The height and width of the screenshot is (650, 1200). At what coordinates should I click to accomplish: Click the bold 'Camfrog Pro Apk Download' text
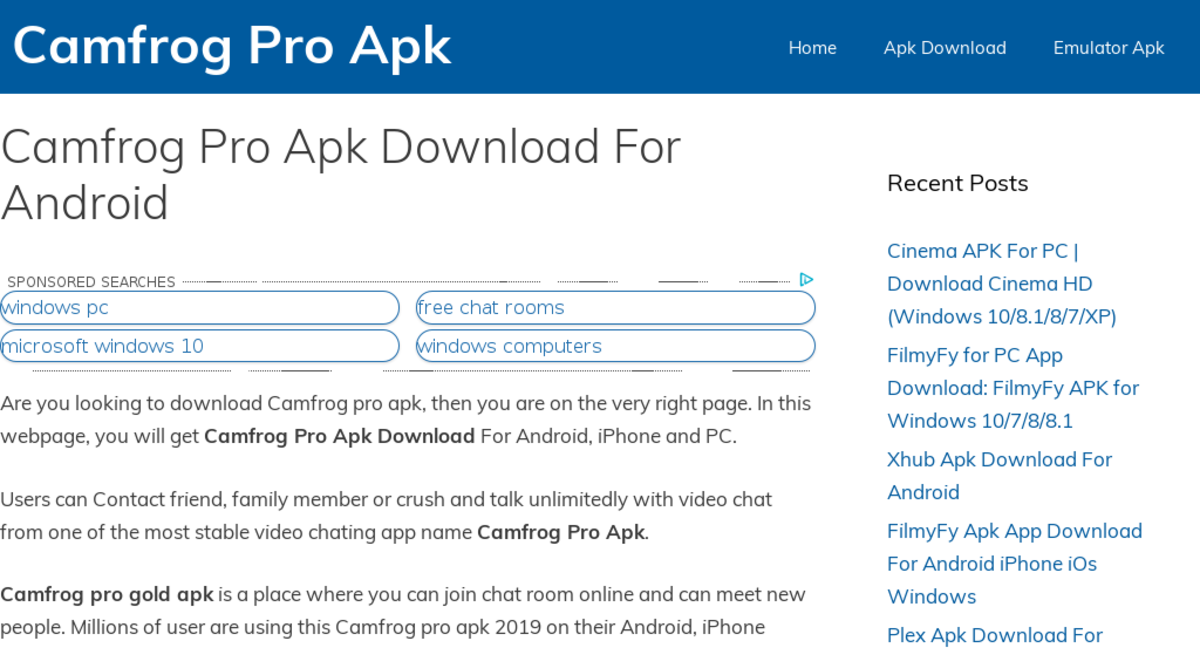[x=340, y=437]
